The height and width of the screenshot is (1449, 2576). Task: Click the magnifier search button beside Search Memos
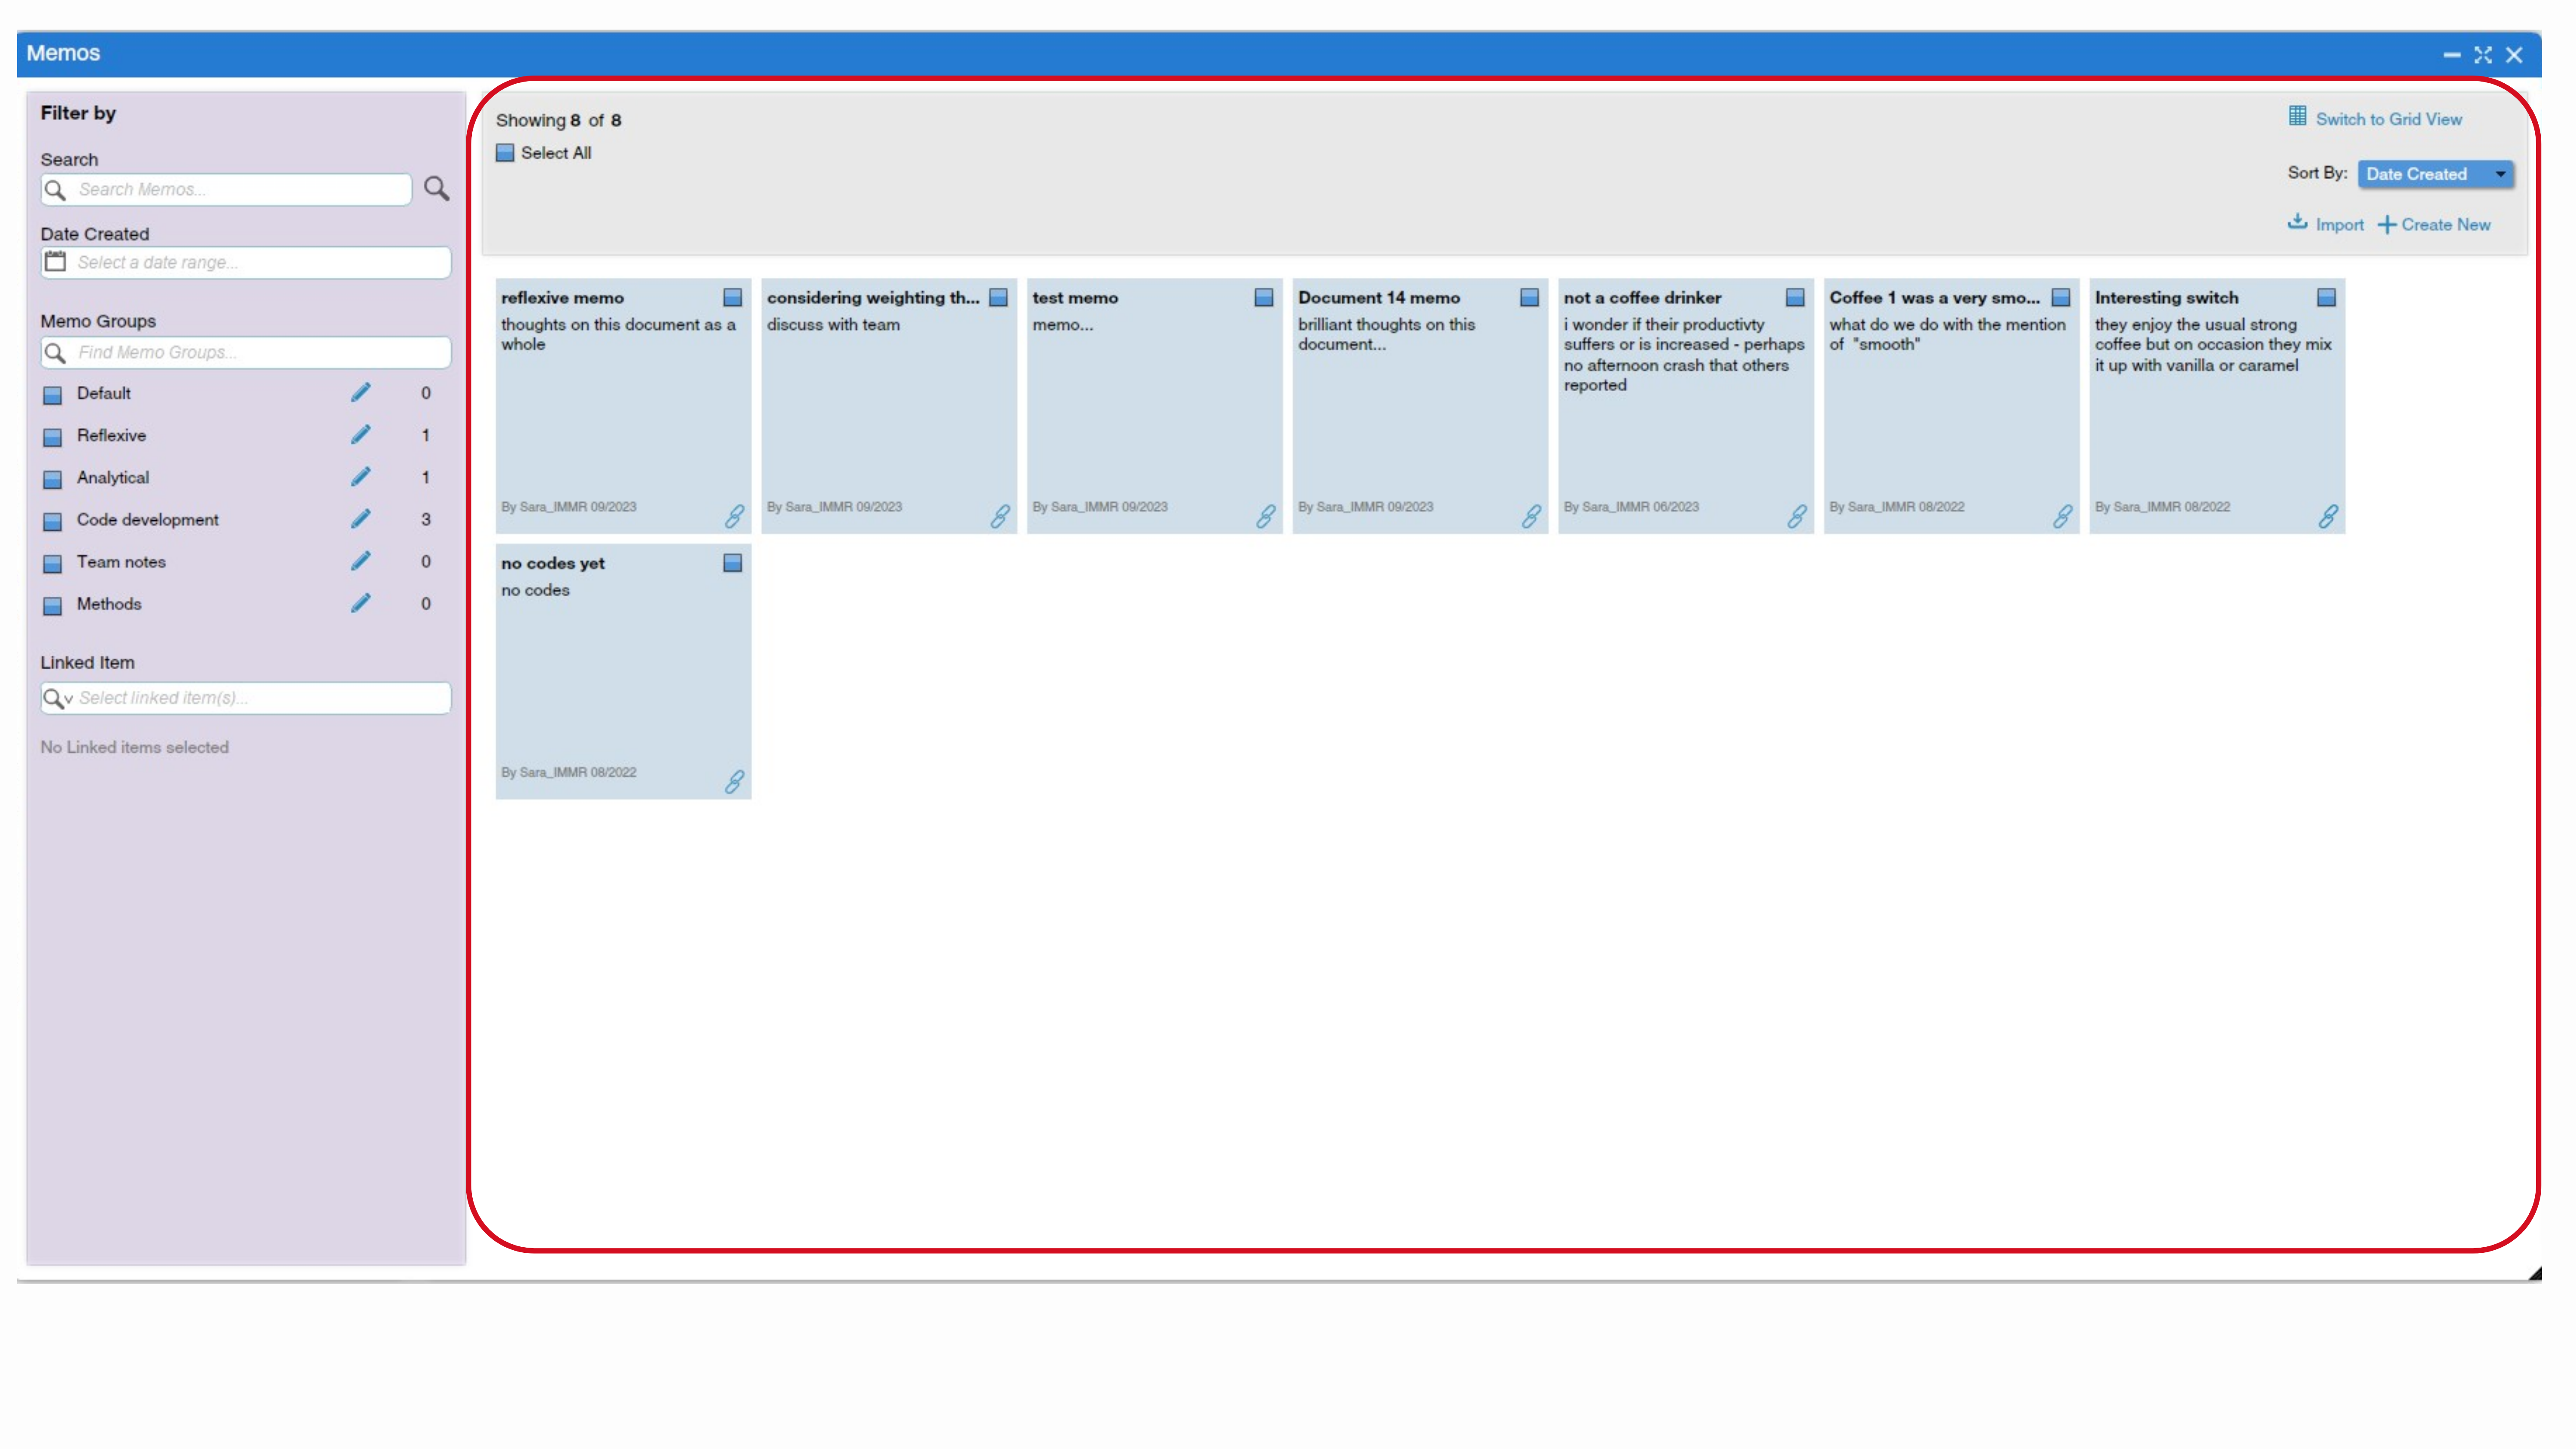[x=436, y=188]
